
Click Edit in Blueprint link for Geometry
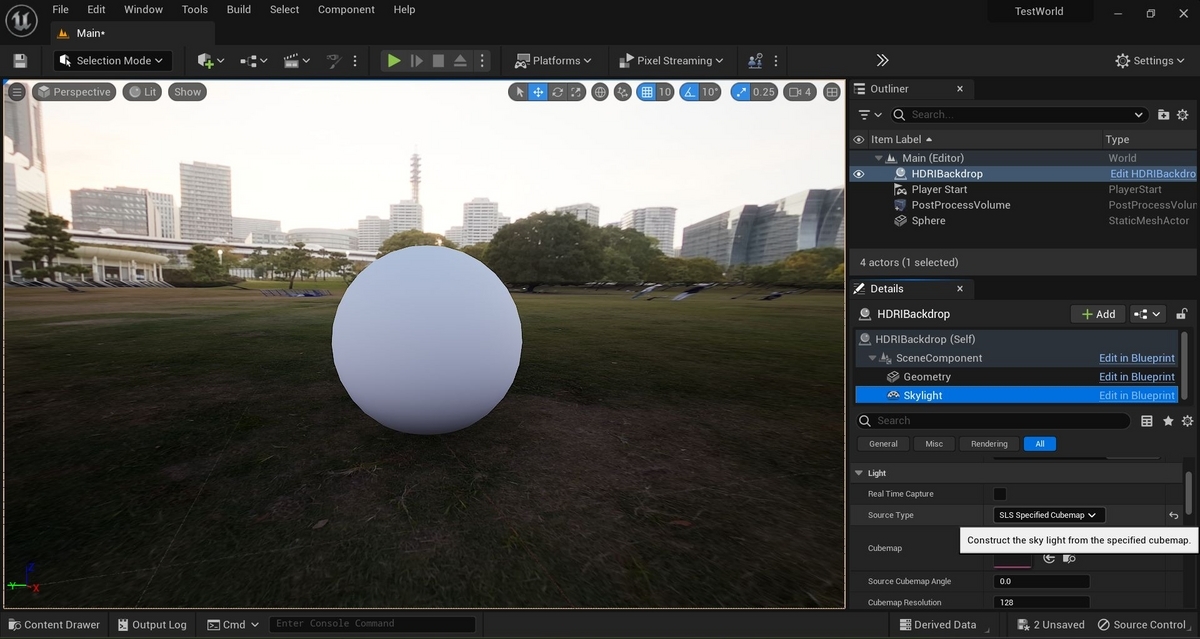[x=1136, y=377]
